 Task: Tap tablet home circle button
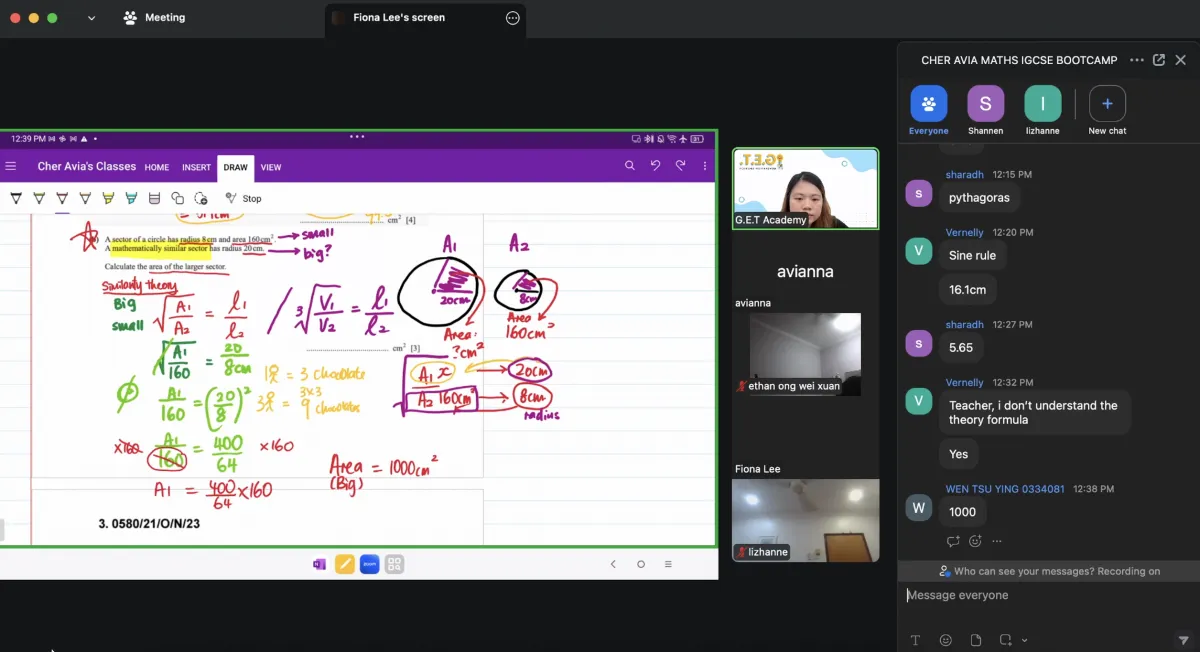(x=641, y=564)
